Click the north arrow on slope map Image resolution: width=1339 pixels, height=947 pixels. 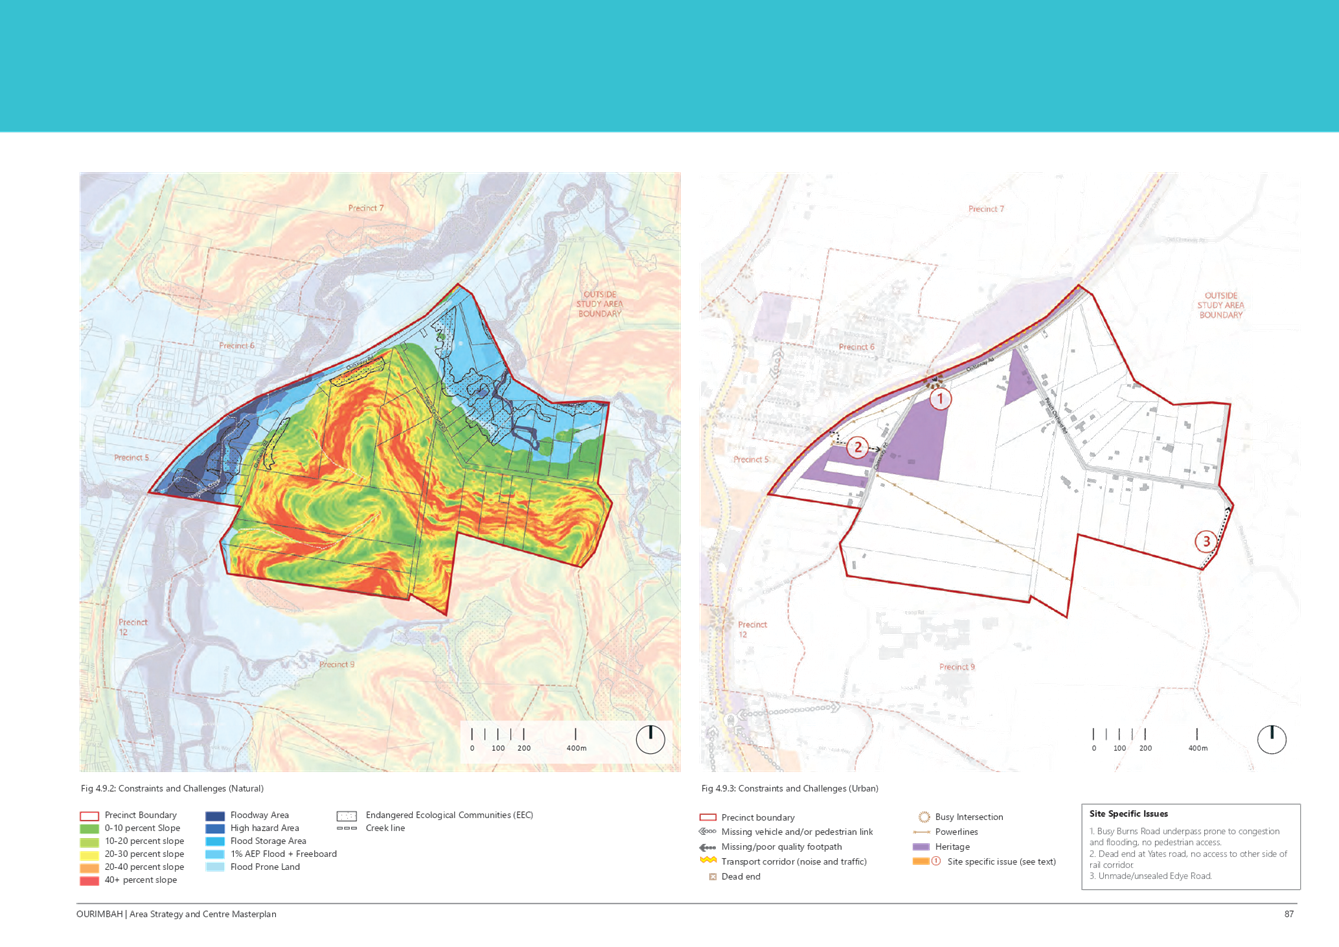(650, 739)
